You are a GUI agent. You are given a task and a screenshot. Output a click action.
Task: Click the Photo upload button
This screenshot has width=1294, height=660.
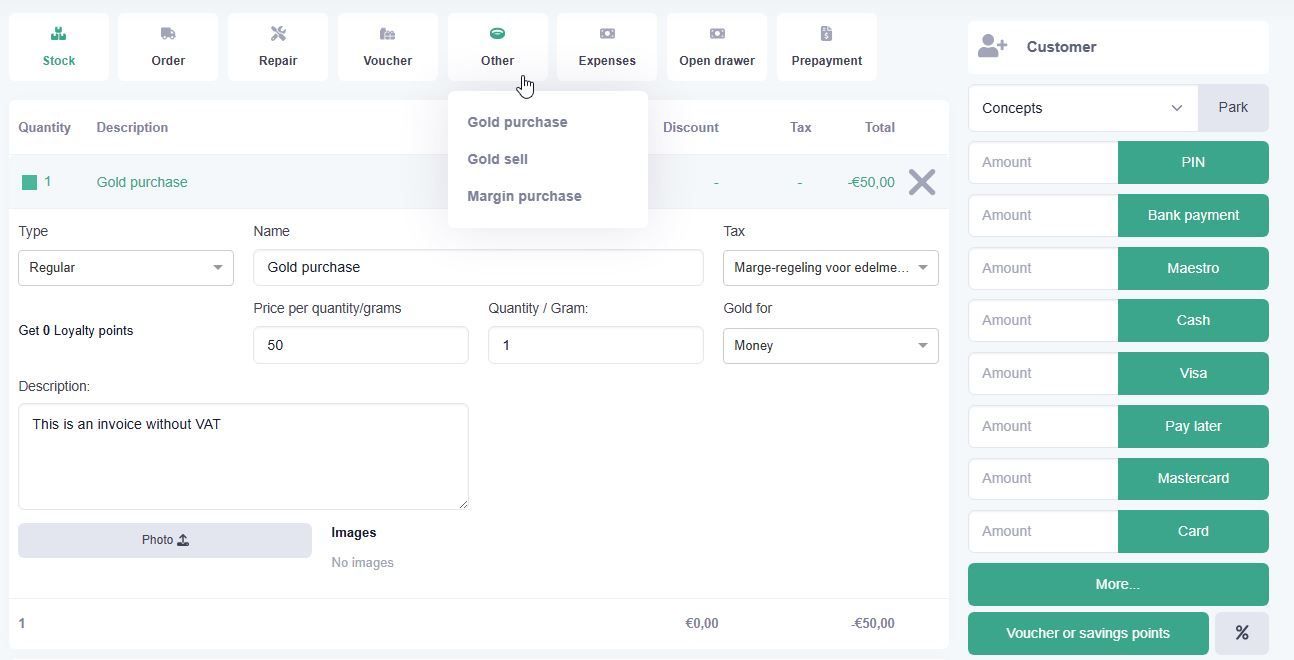click(165, 540)
